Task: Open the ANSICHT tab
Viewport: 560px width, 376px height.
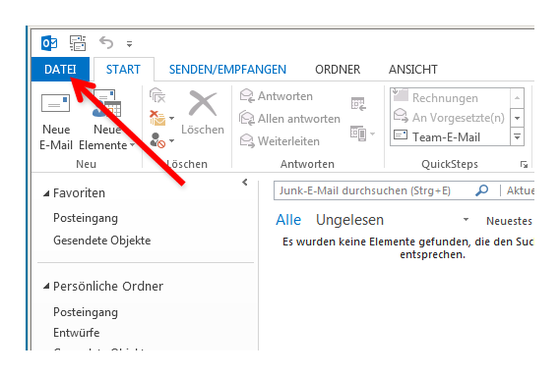Action: point(413,69)
